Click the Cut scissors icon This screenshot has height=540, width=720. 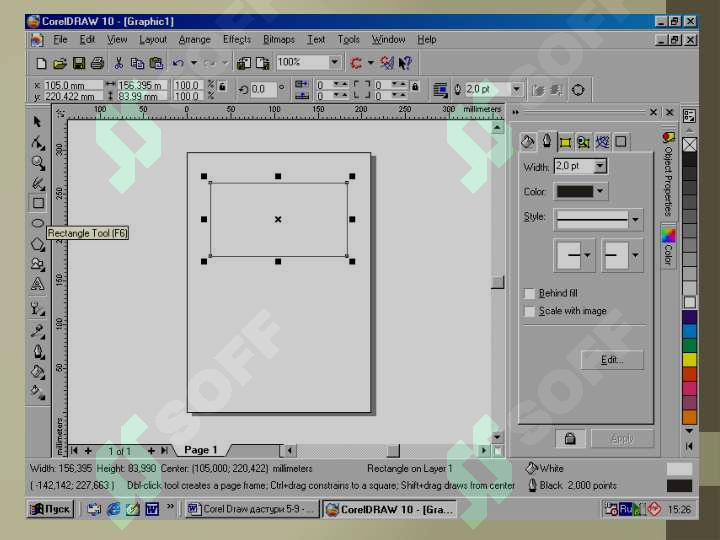point(118,63)
